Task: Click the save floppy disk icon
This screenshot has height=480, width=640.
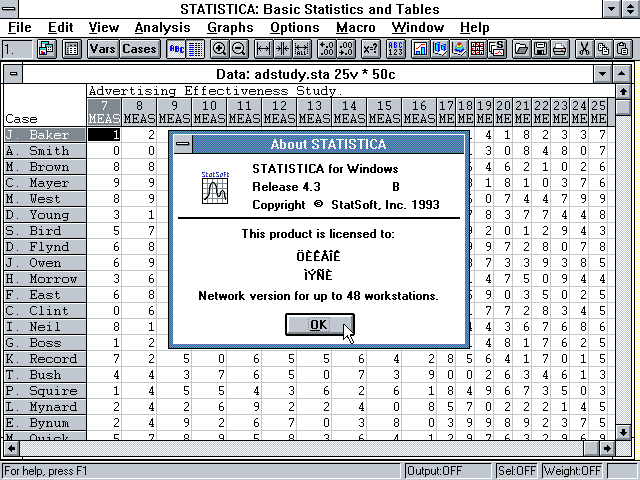Action: pyautogui.click(x=540, y=49)
